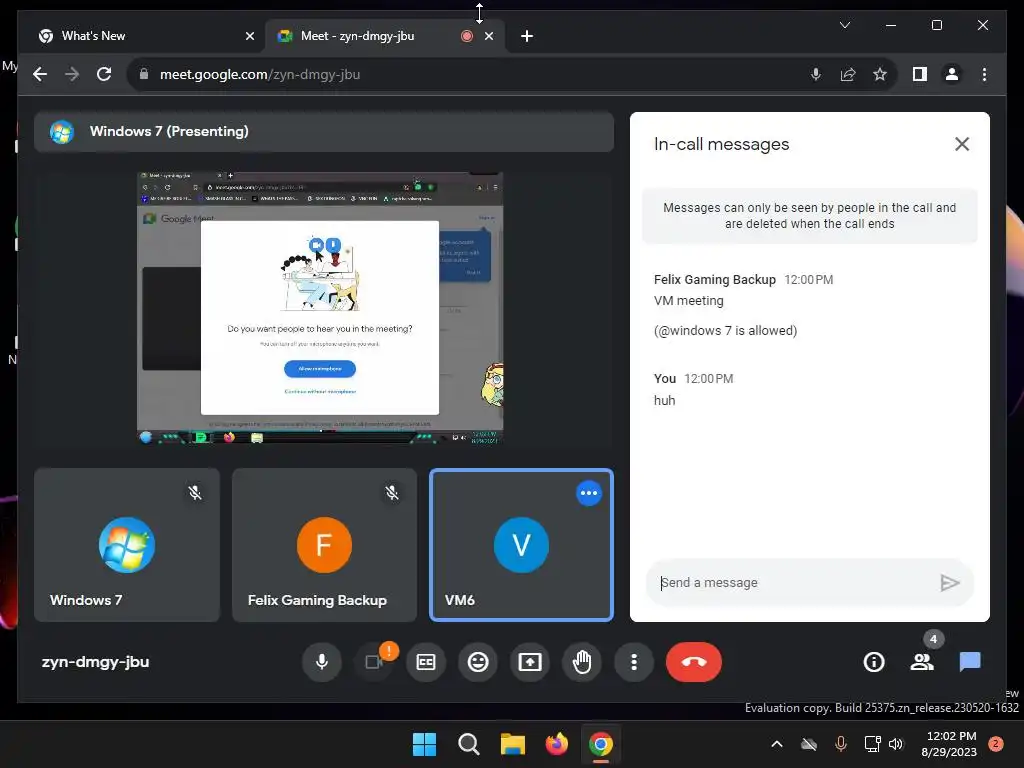Screen dimensions: 1024x768
Task: Close the In-call messages panel
Action: click(x=962, y=144)
